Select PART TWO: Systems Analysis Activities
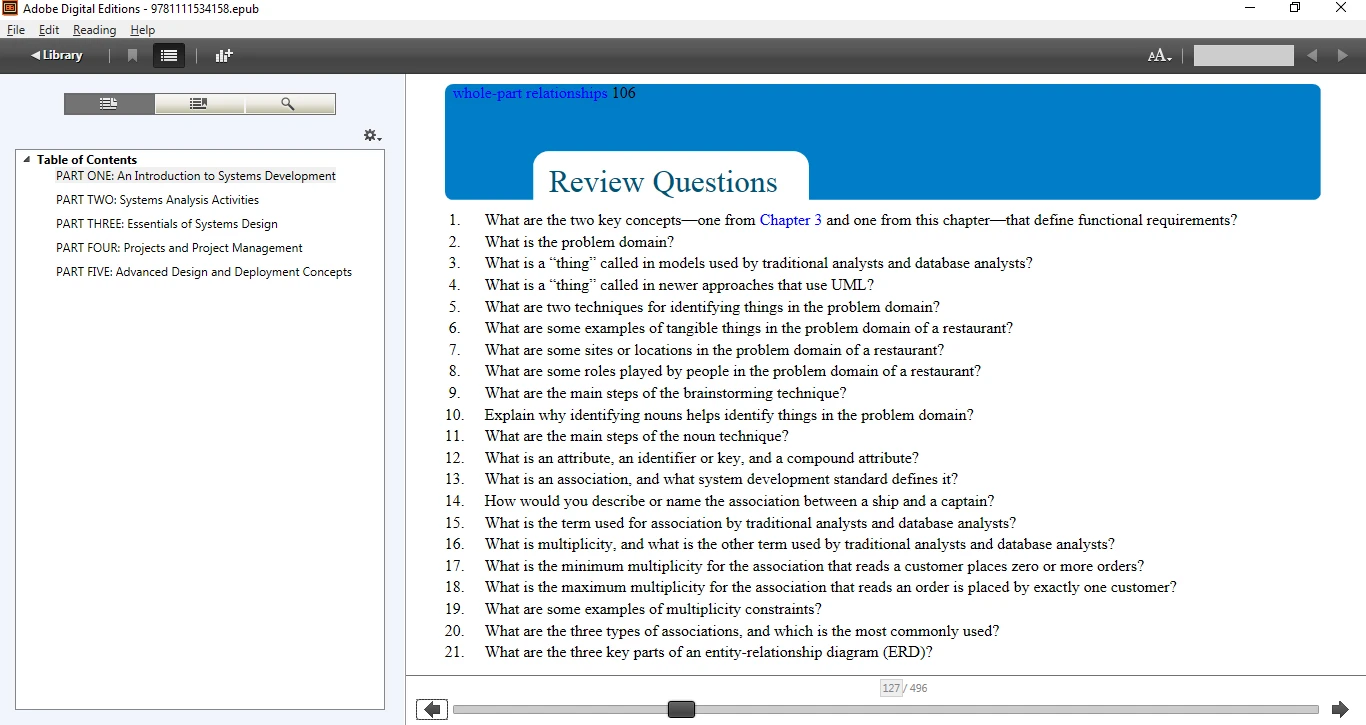The height and width of the screenshot is (725, 1366). coord(157,200)
